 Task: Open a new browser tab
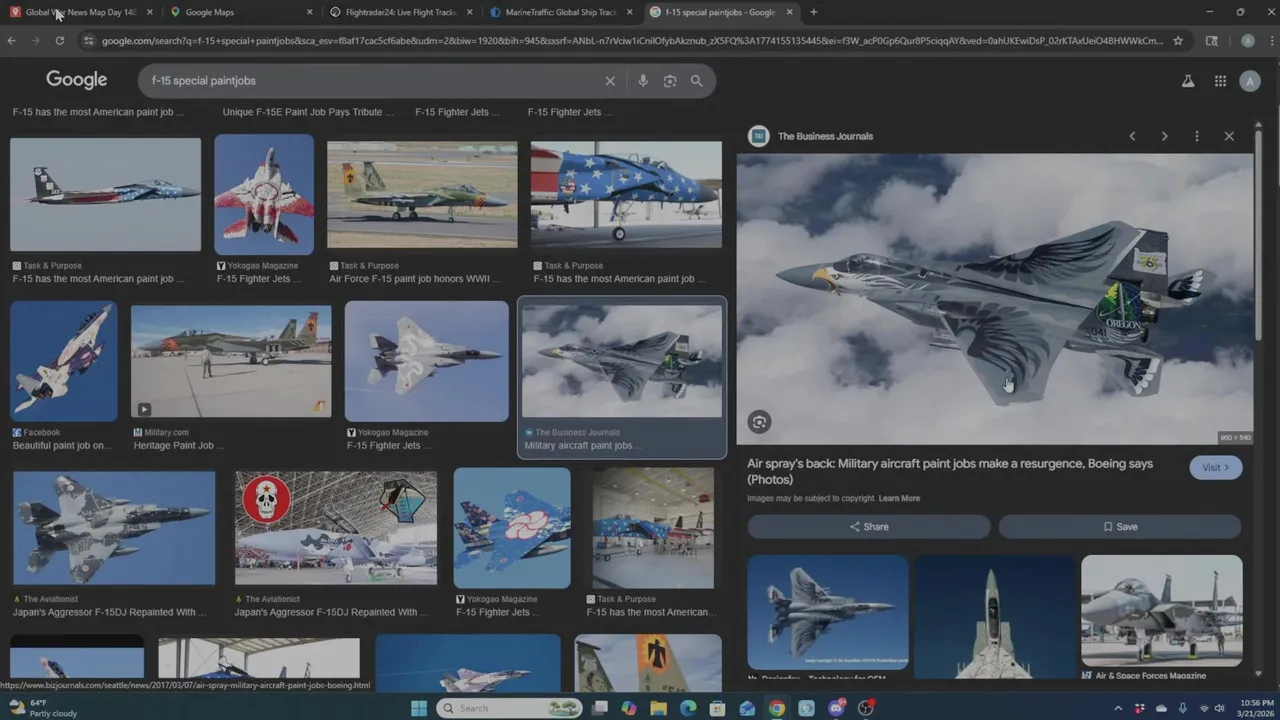[813, 12]
